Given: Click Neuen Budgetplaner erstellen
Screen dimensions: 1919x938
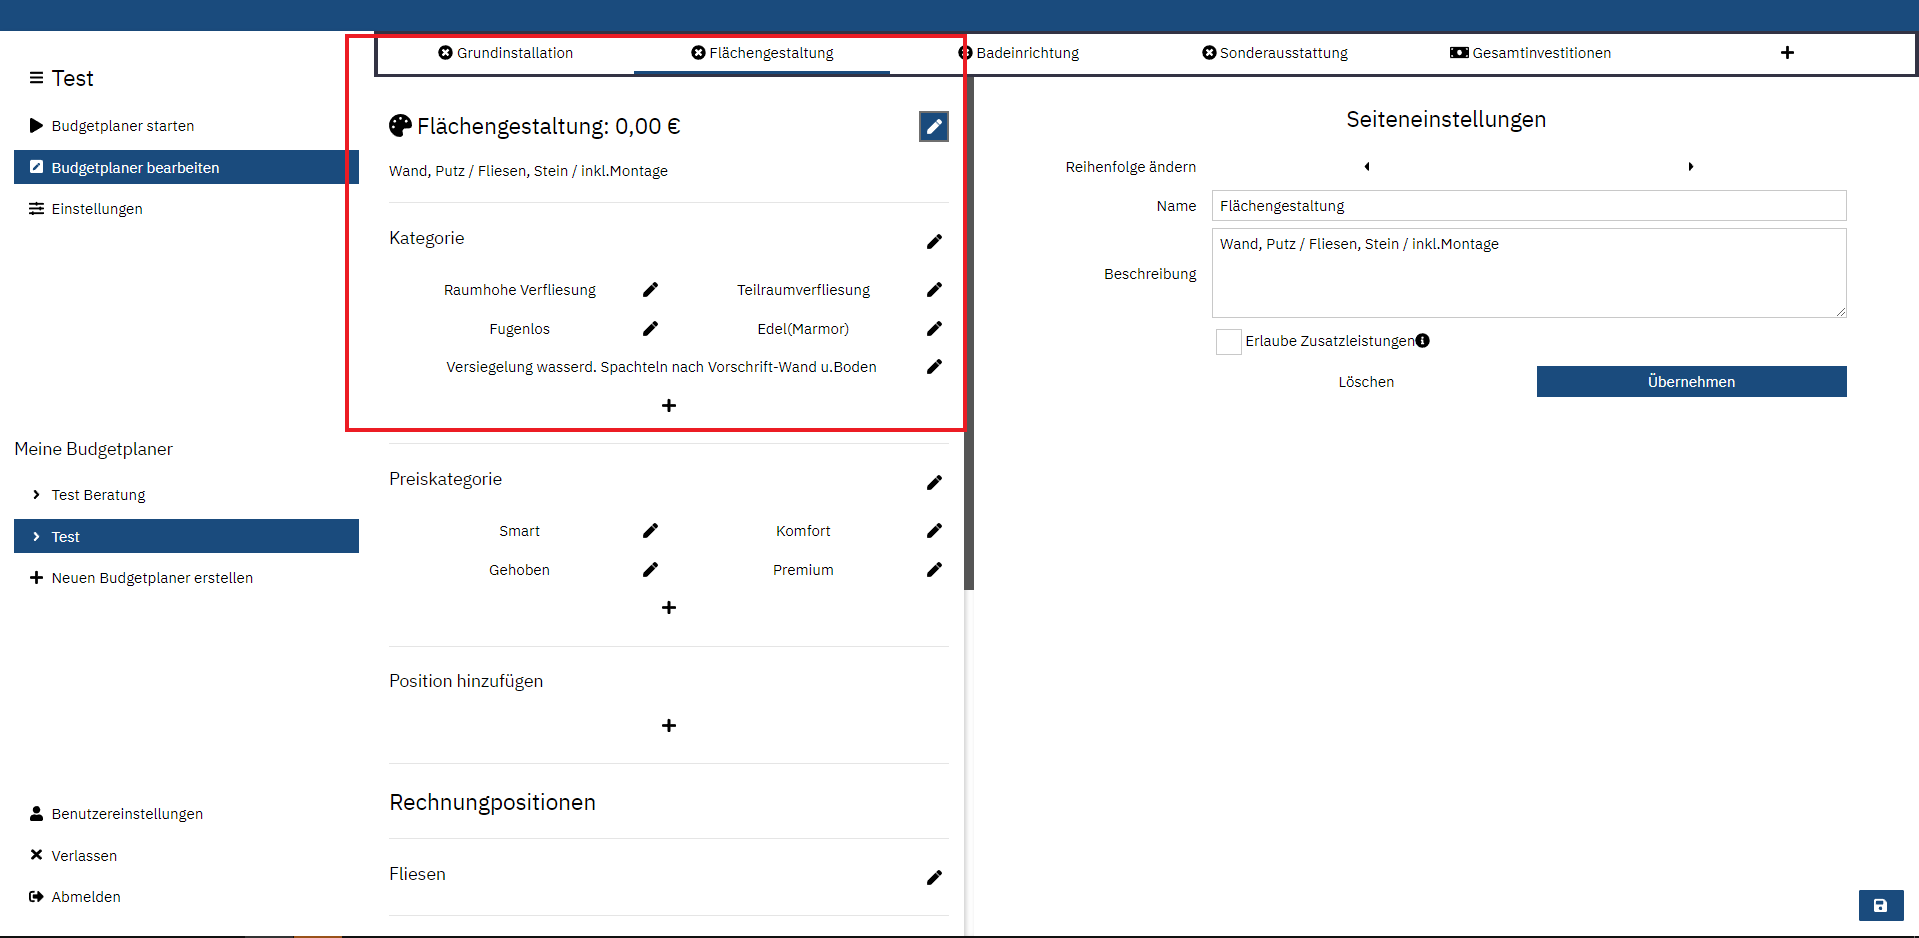Looking at the screenshot, I should 186,578.
